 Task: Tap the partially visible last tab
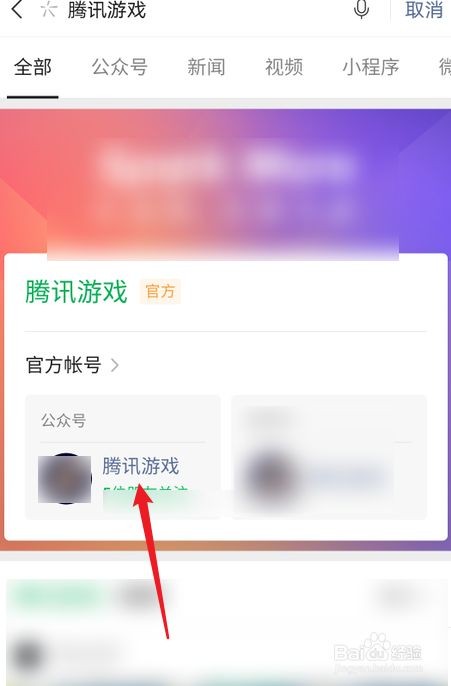444,67
